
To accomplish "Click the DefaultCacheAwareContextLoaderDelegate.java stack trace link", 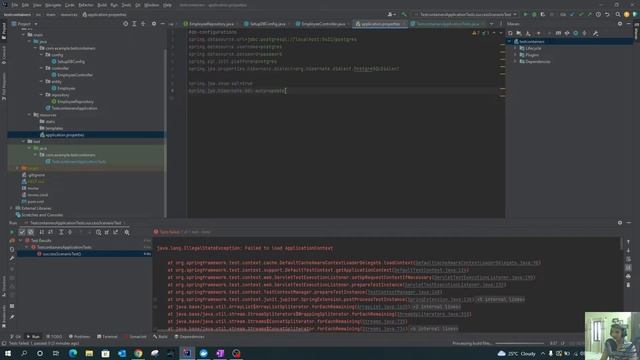I will [478, 263].
